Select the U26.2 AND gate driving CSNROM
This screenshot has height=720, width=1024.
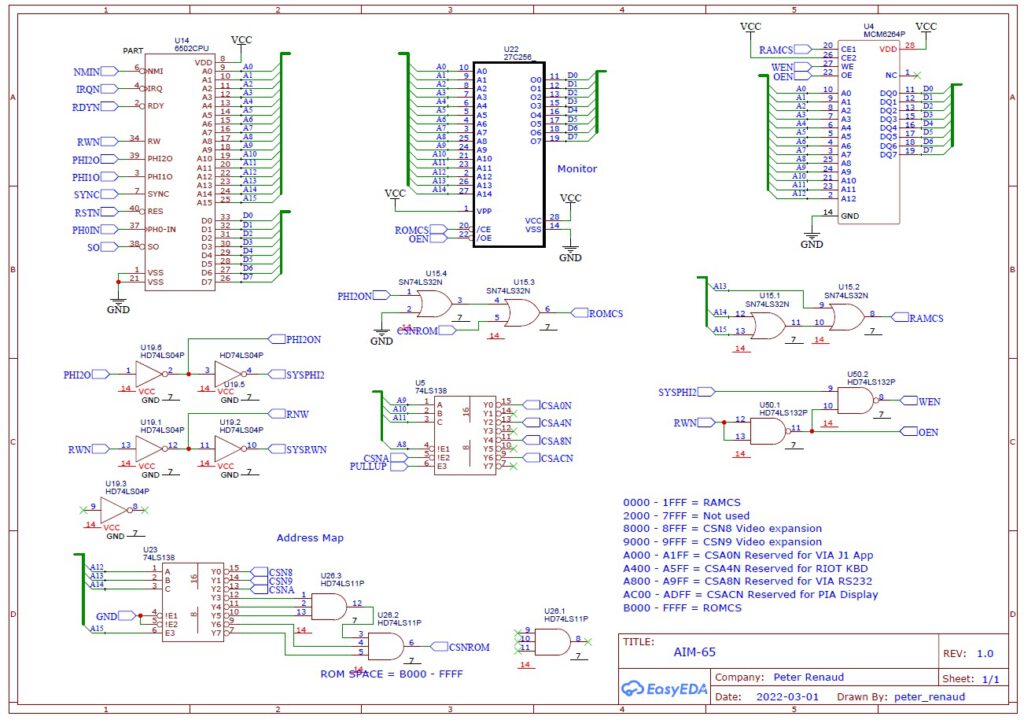tap(384, 647)
